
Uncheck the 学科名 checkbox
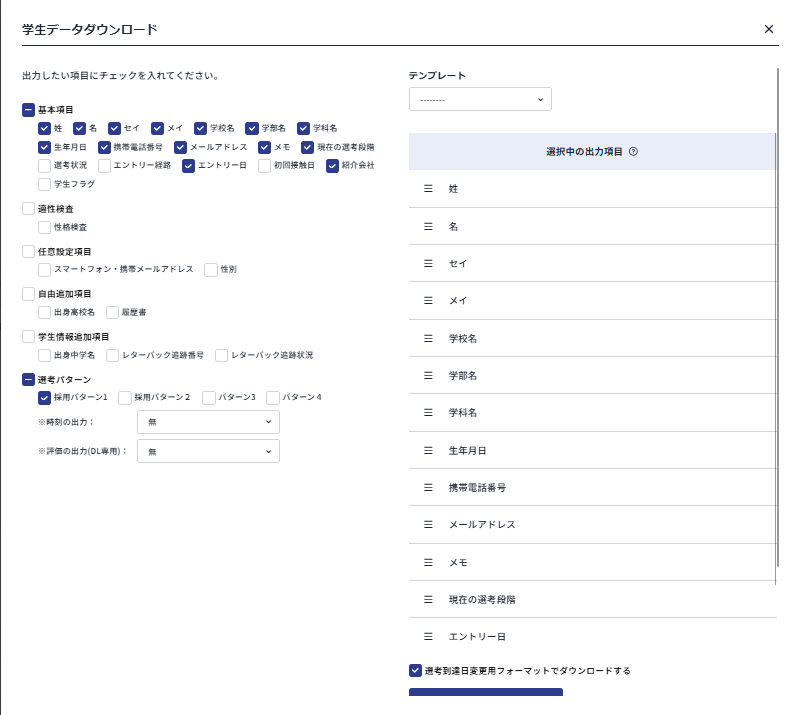click(x=303, y=128)
